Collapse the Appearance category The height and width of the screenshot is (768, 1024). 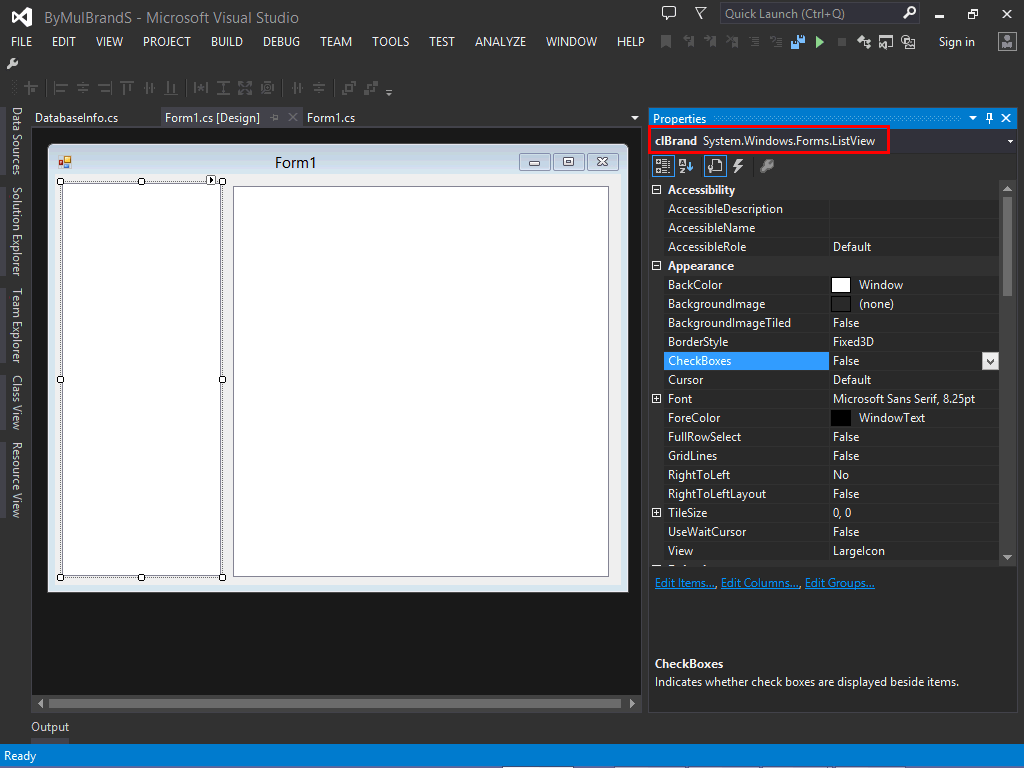coord(657,266)
